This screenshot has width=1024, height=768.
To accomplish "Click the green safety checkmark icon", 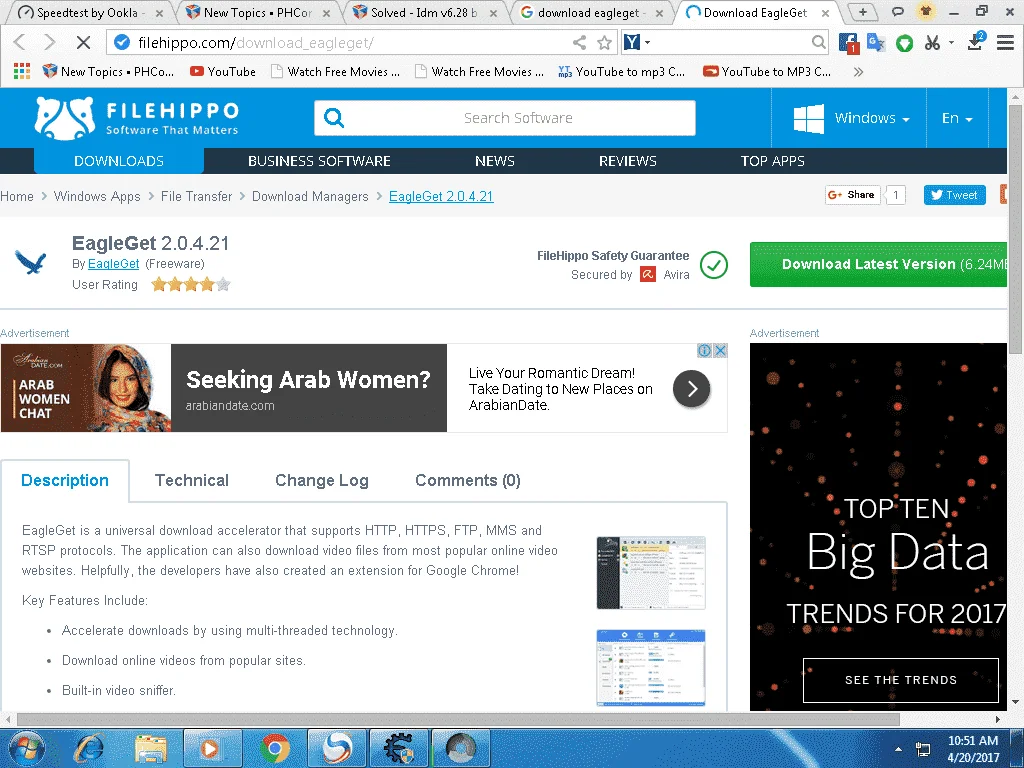I will (x=714, y=264).
